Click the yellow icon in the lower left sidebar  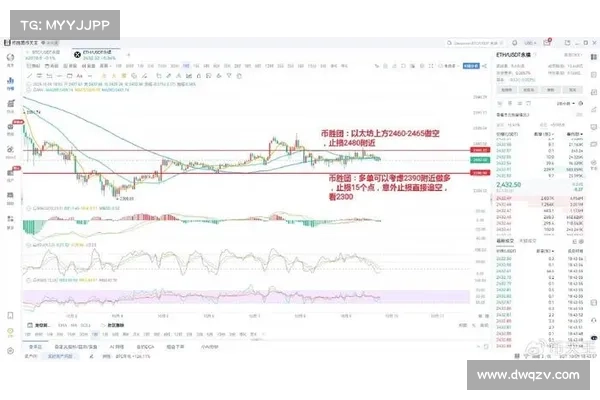point(10,331)
